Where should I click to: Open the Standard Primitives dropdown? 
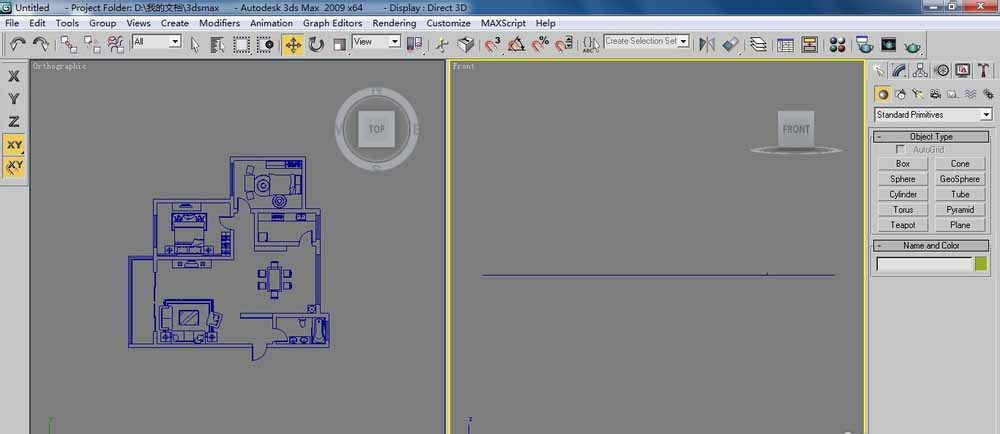[x=933, y=115]
